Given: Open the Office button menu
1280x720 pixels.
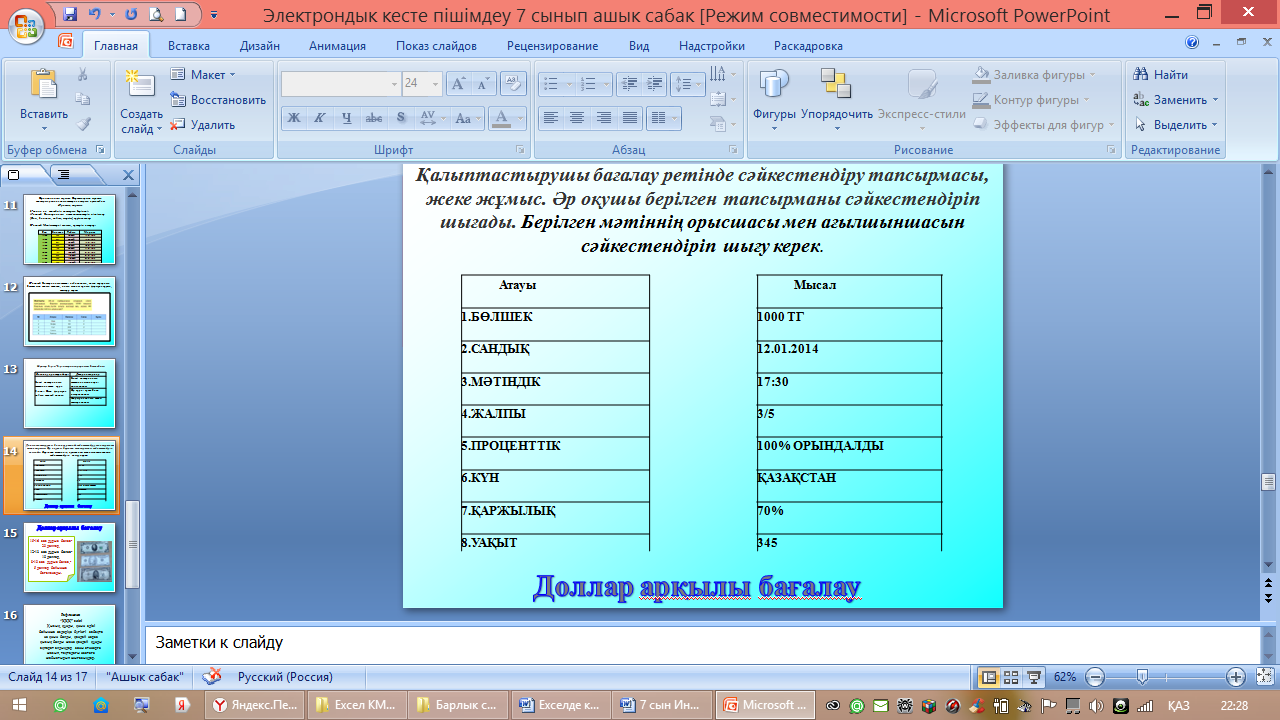Looking at the screenshot, I should tap(25, 20).
